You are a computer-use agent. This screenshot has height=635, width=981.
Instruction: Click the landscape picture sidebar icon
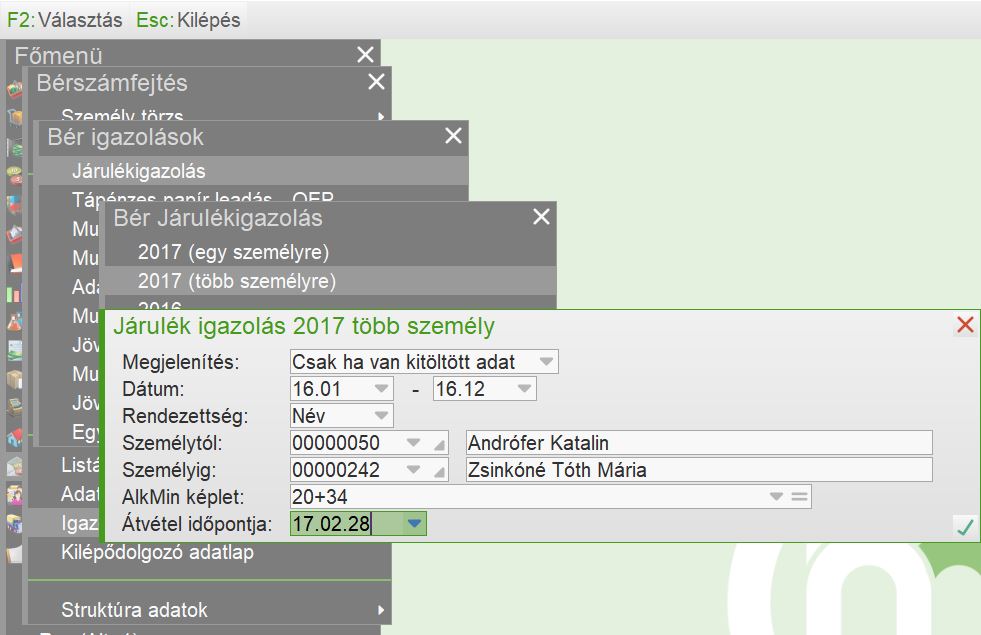(x=14, y=350)
